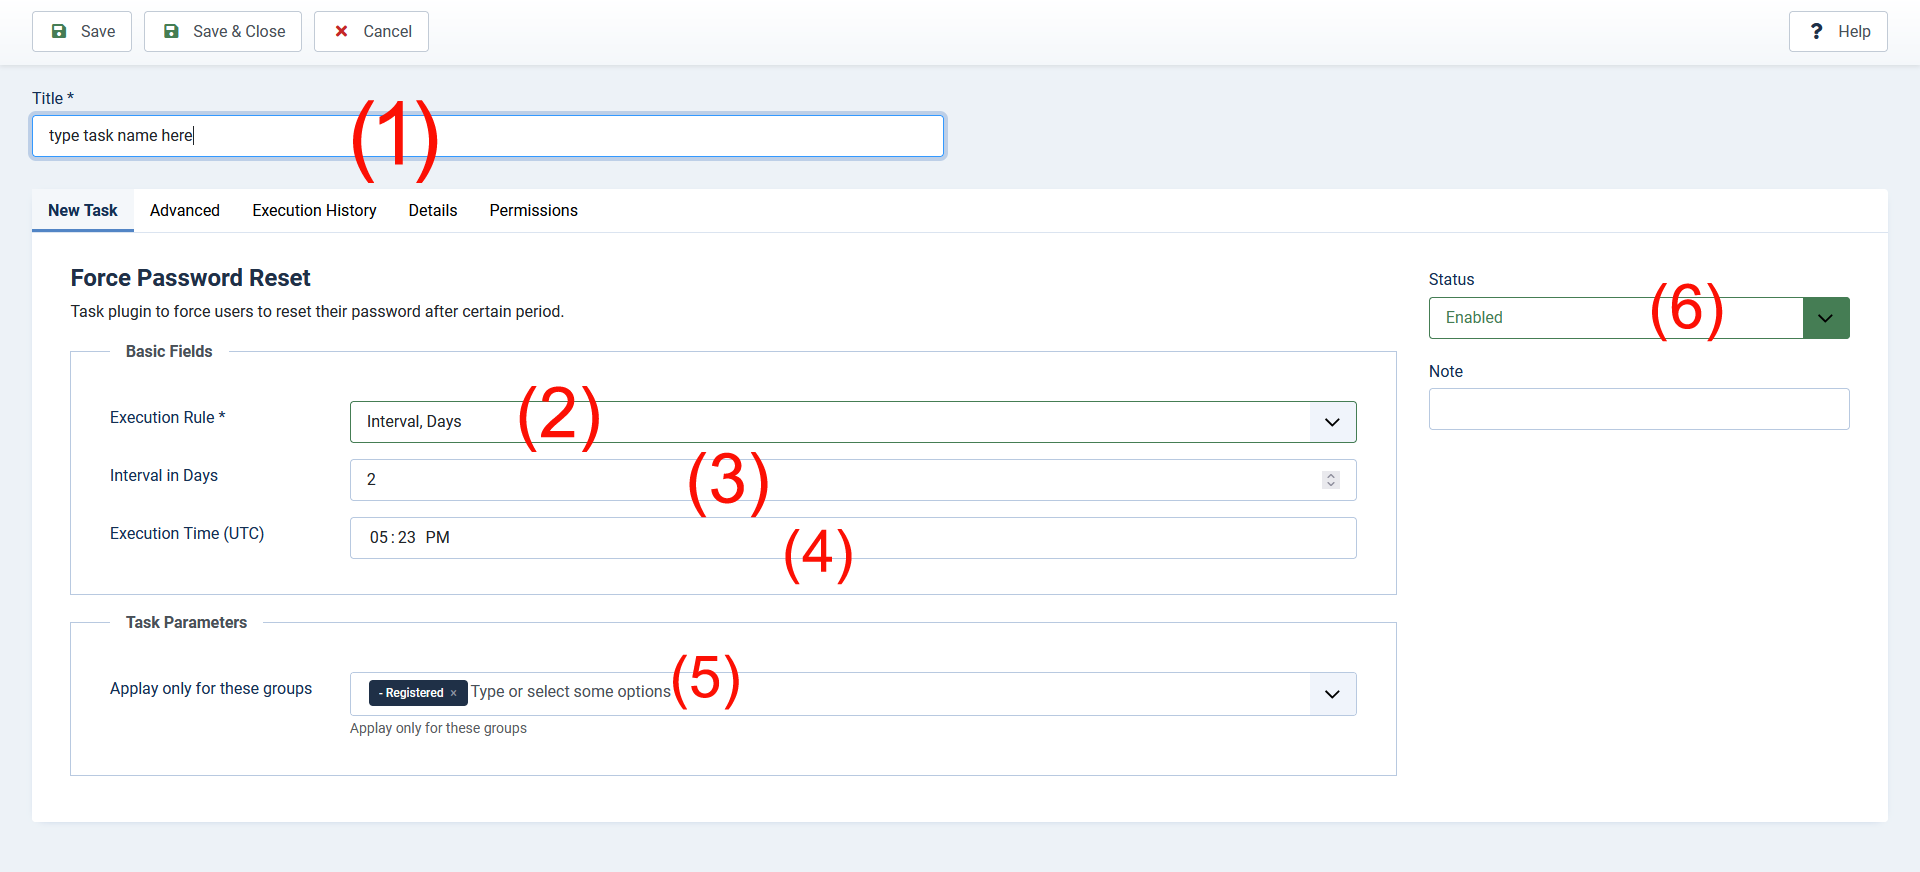The image size is (1920, 872).
Task: Expand the groups selection dropdown chevron
Action: [1332, 694]
